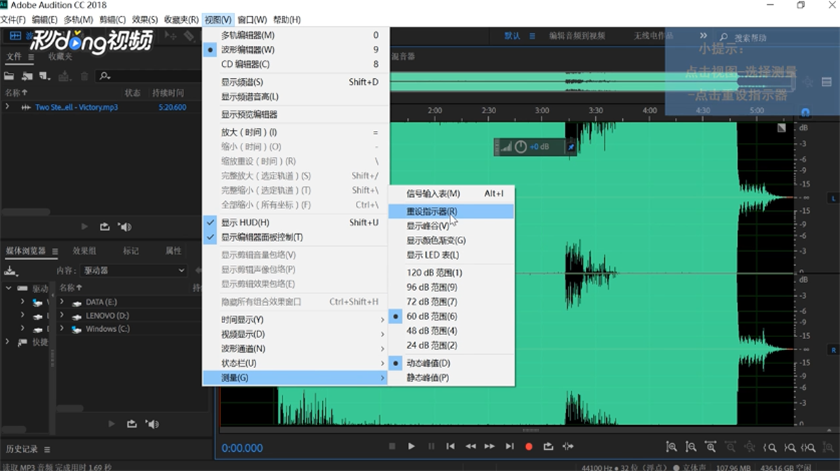Click the waveform editor toolbar button

point(15,36)
